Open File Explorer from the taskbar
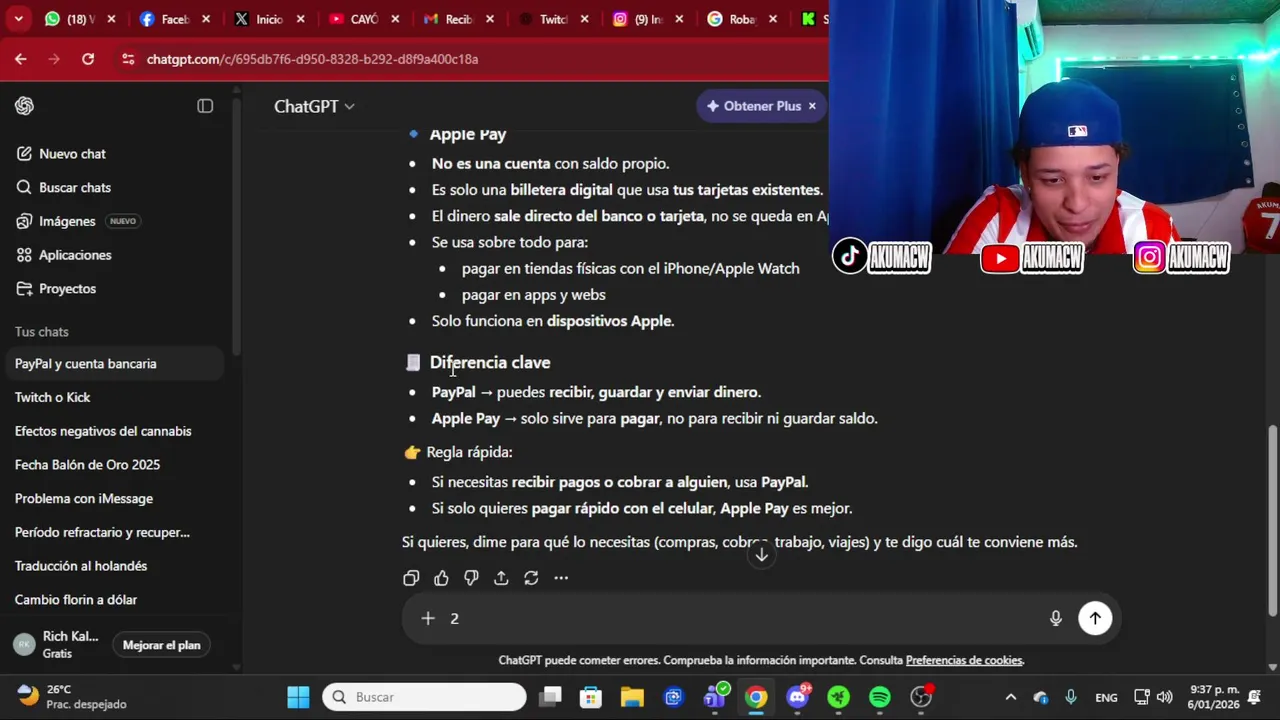Viewport: 1280px width, 720px height. click(x=632, y=697)
